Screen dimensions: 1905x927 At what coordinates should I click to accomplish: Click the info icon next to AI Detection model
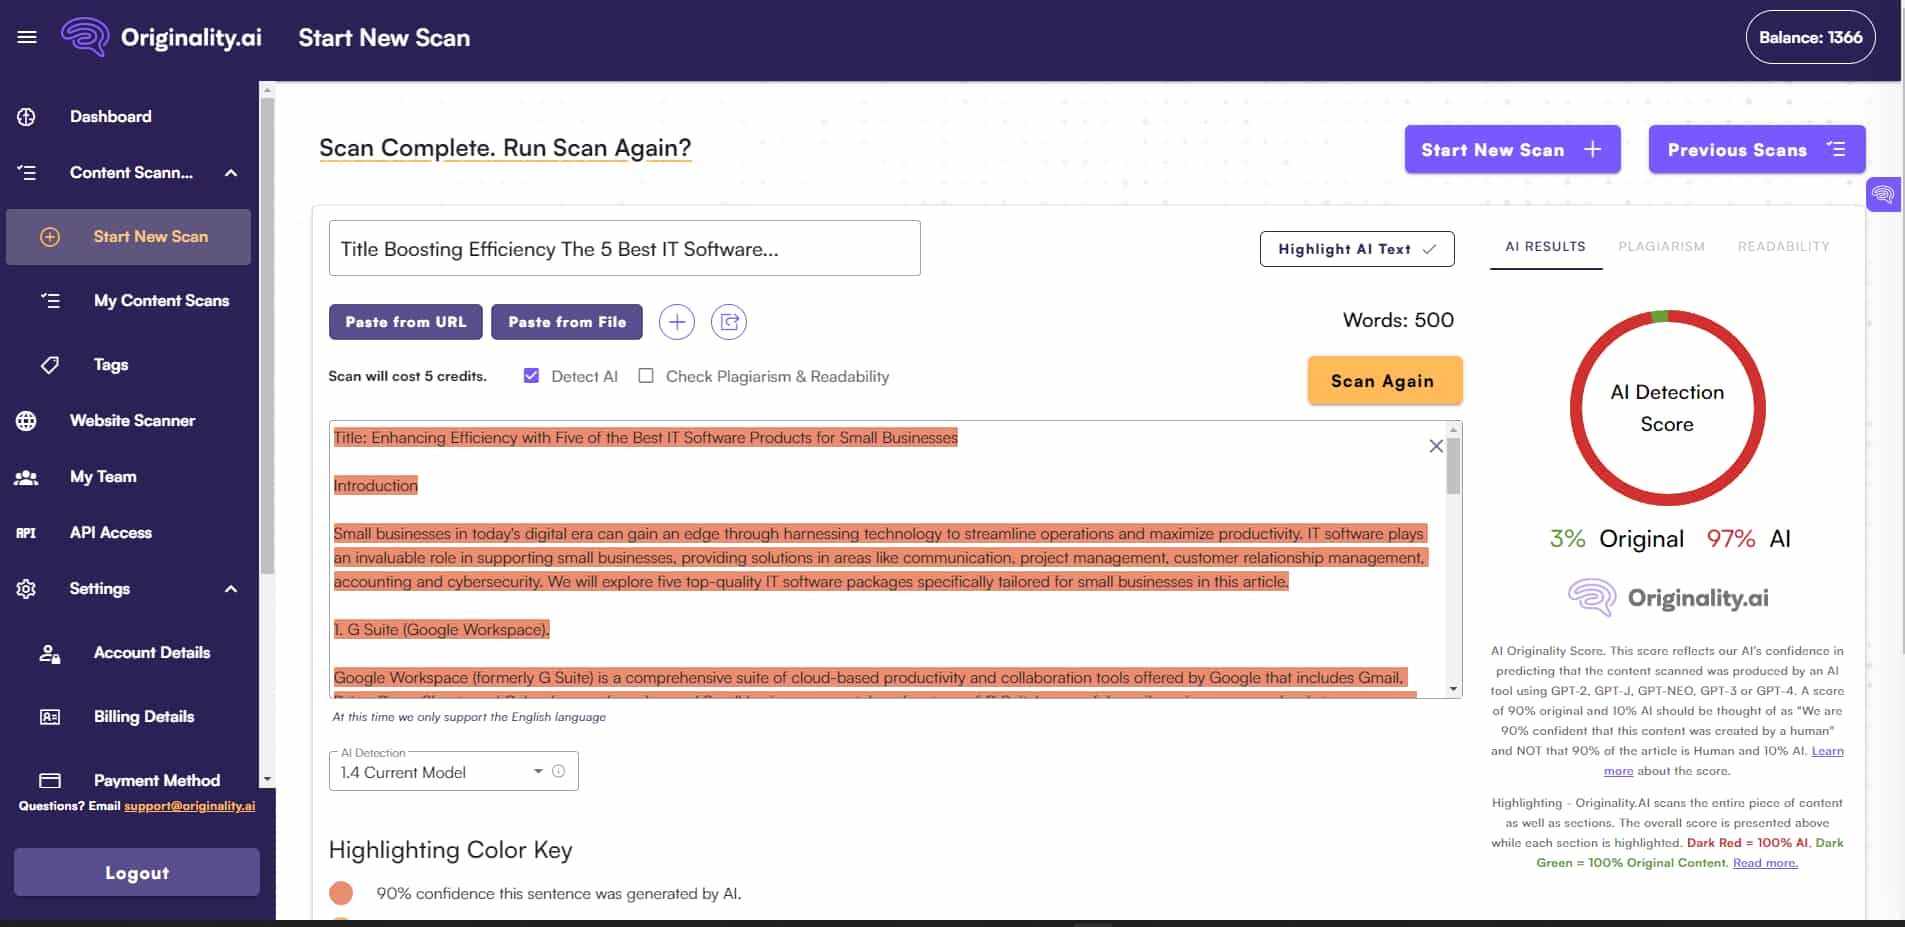click(x=559, y=771)
